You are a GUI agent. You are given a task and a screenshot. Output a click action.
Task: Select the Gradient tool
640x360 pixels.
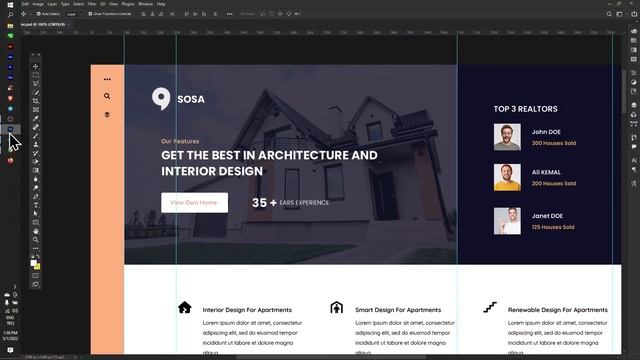[x=36, y=170]
